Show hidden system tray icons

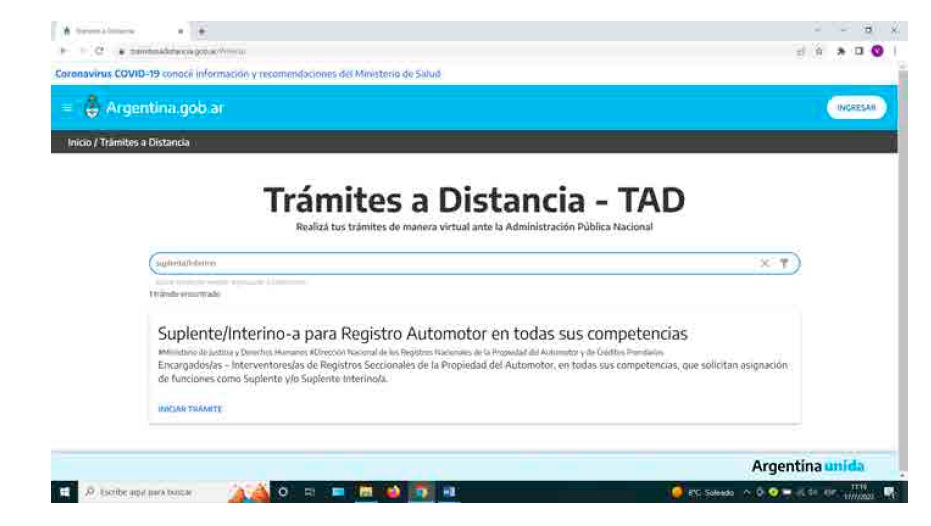746,492
